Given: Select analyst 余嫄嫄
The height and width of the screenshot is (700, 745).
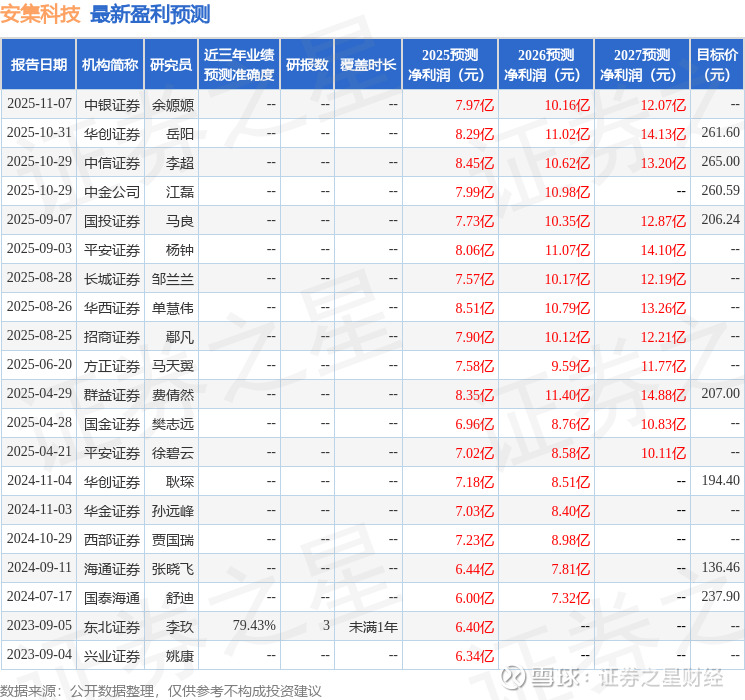Looking at the screenshot, I should (x=173, y=105).
